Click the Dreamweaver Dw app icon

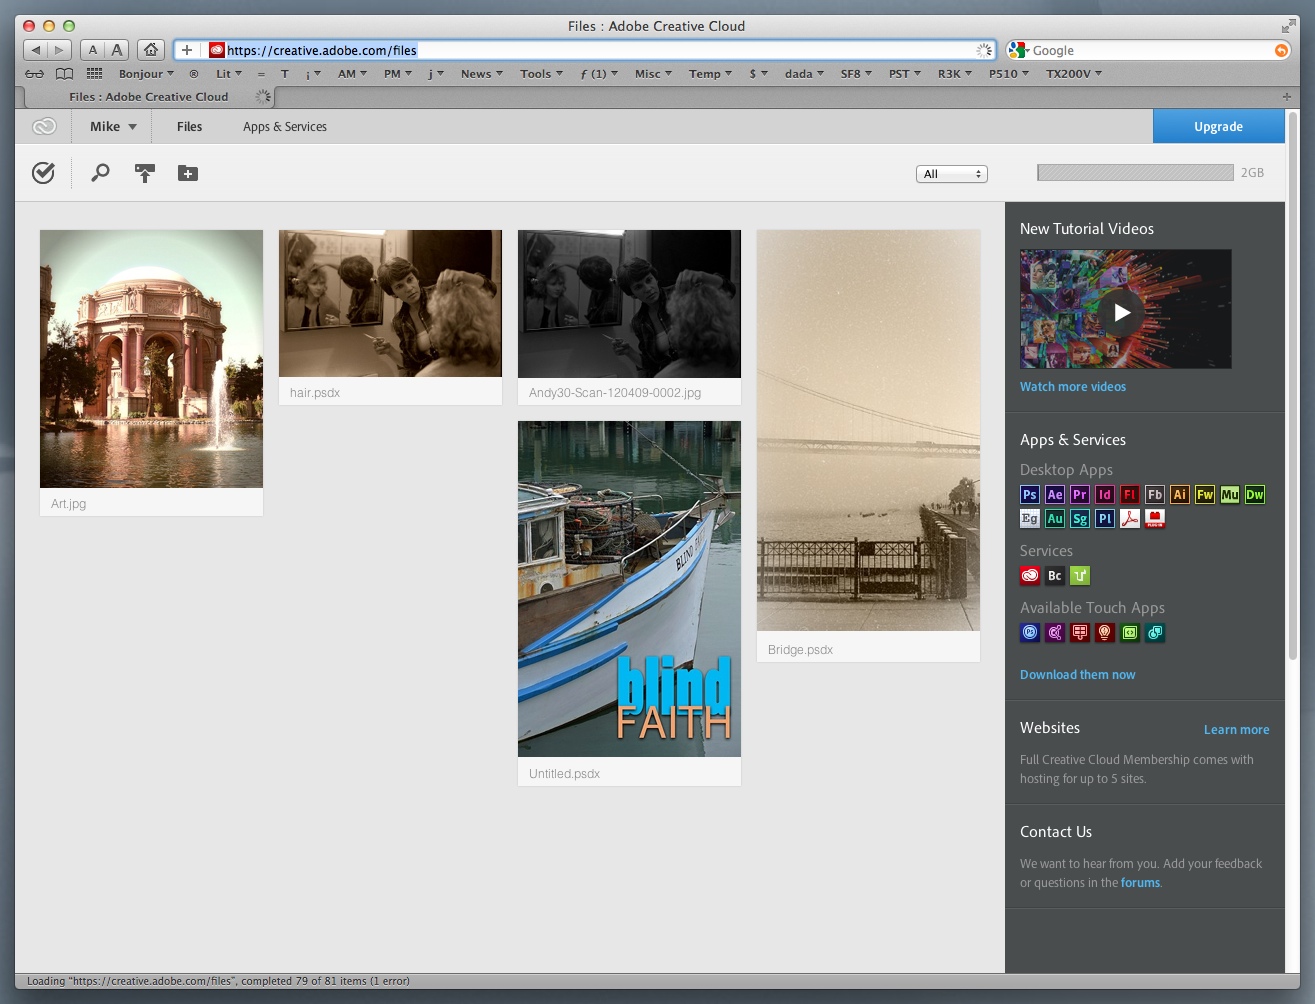[1255, 494]
